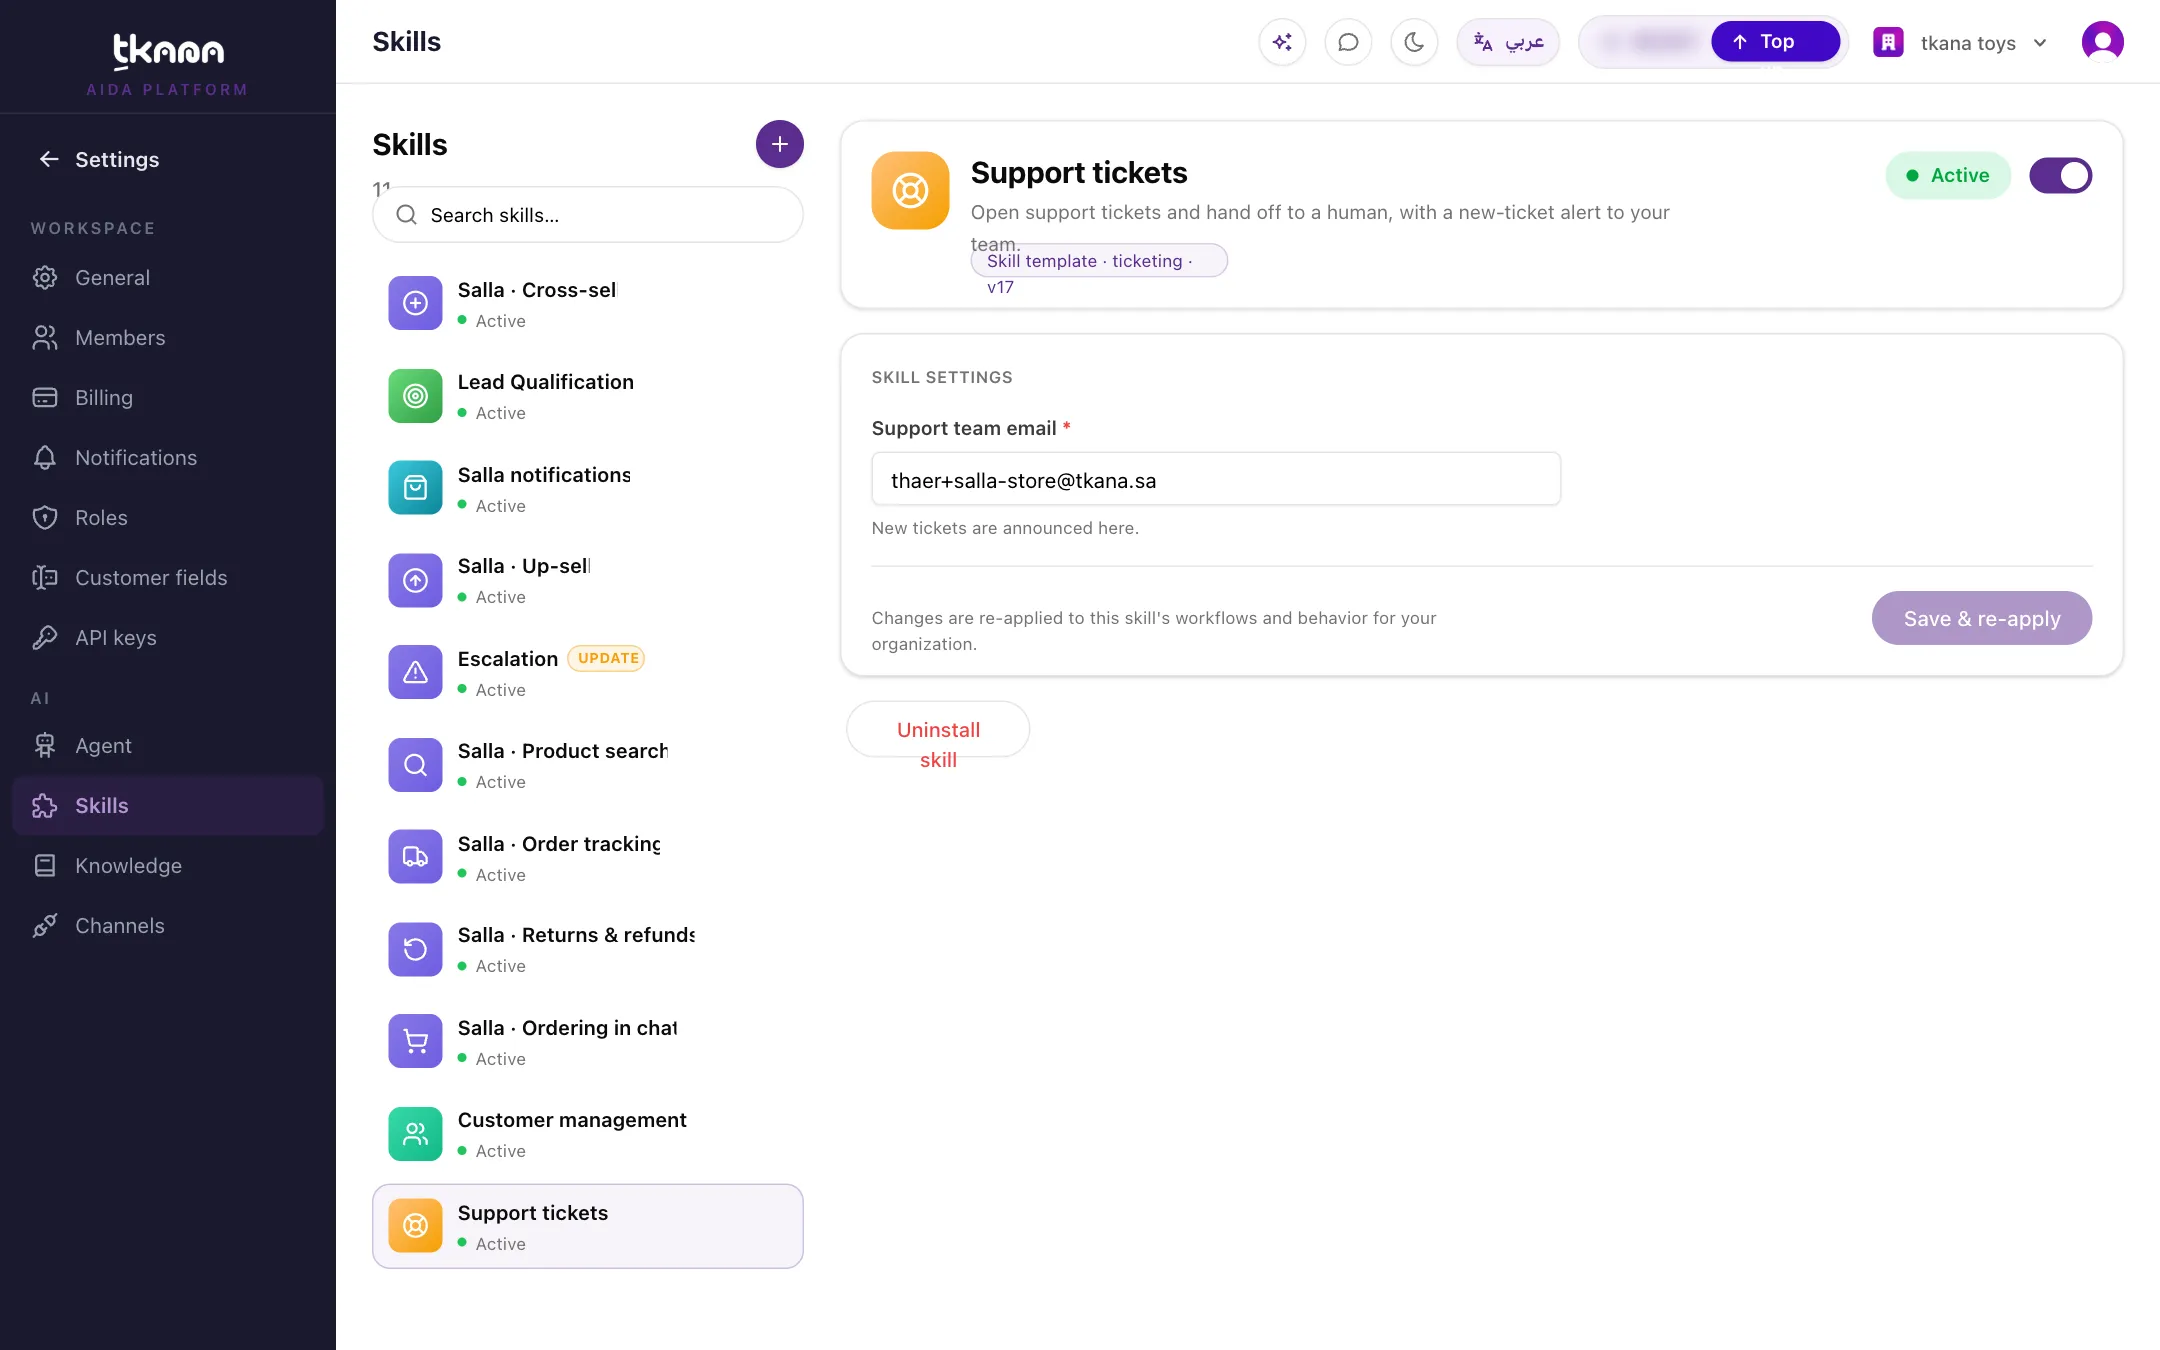Click the Skill template ticketing tag

click(1098, 261)
